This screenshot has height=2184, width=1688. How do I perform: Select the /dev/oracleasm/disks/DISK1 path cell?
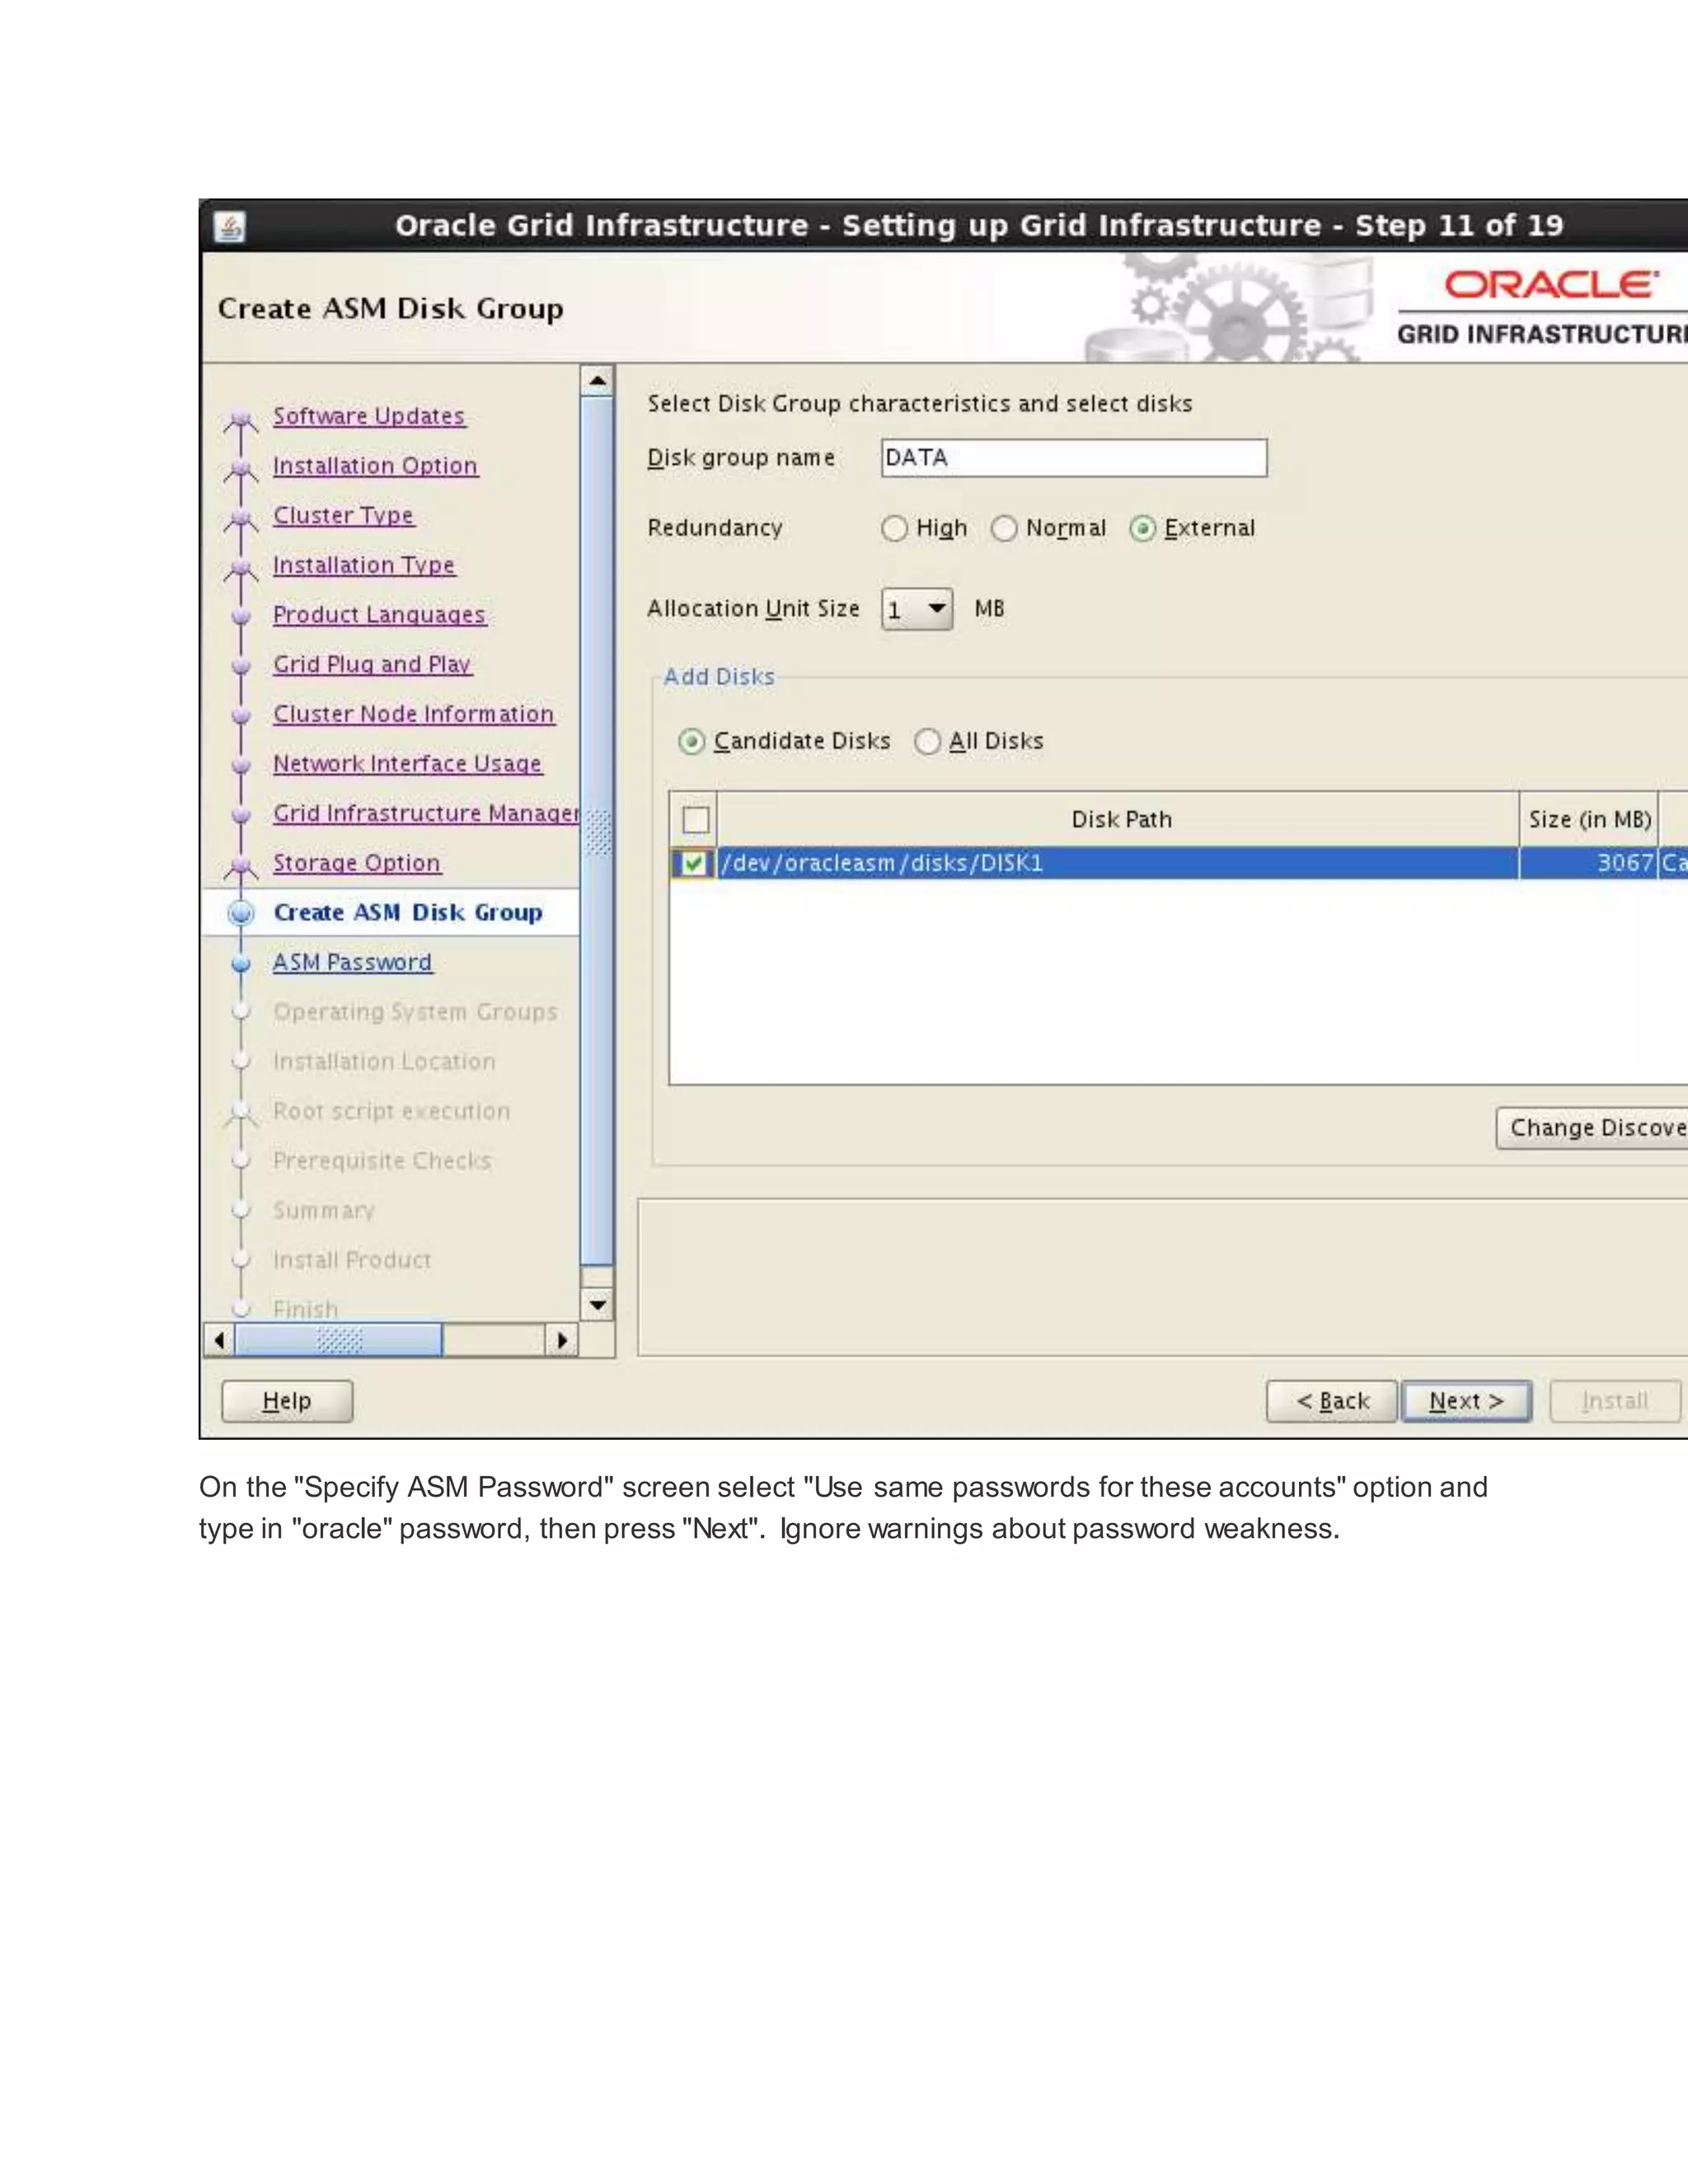point(1118,863)
